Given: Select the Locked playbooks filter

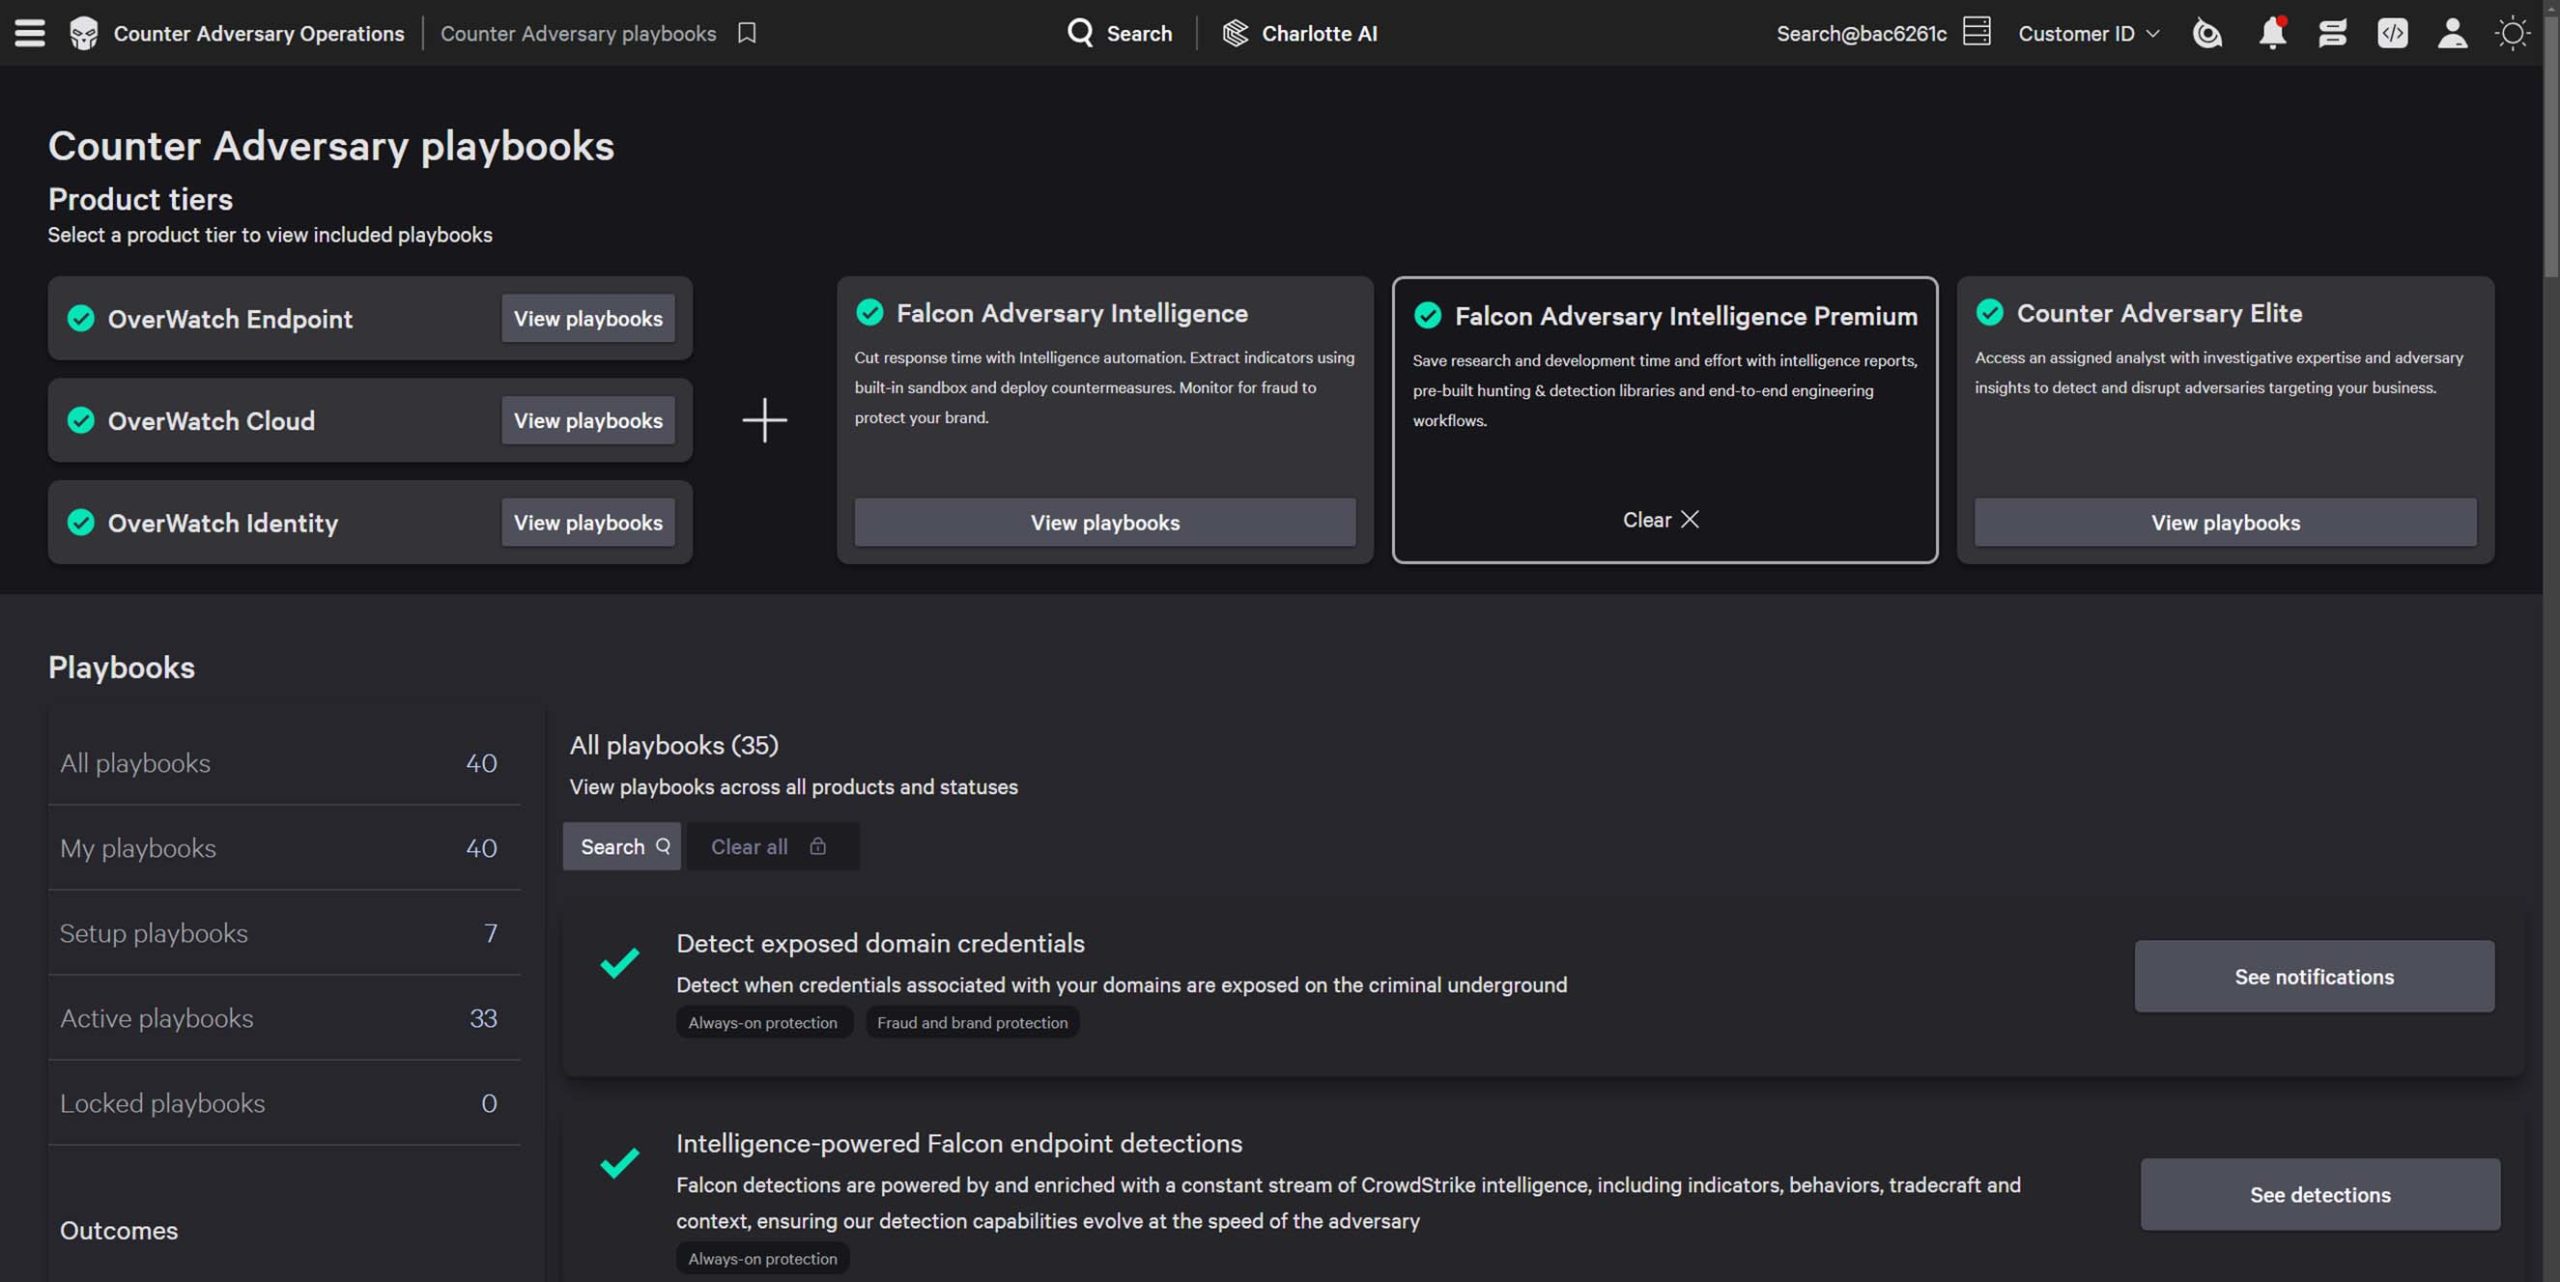Looking at the screenshot, I should (284, 1103).
